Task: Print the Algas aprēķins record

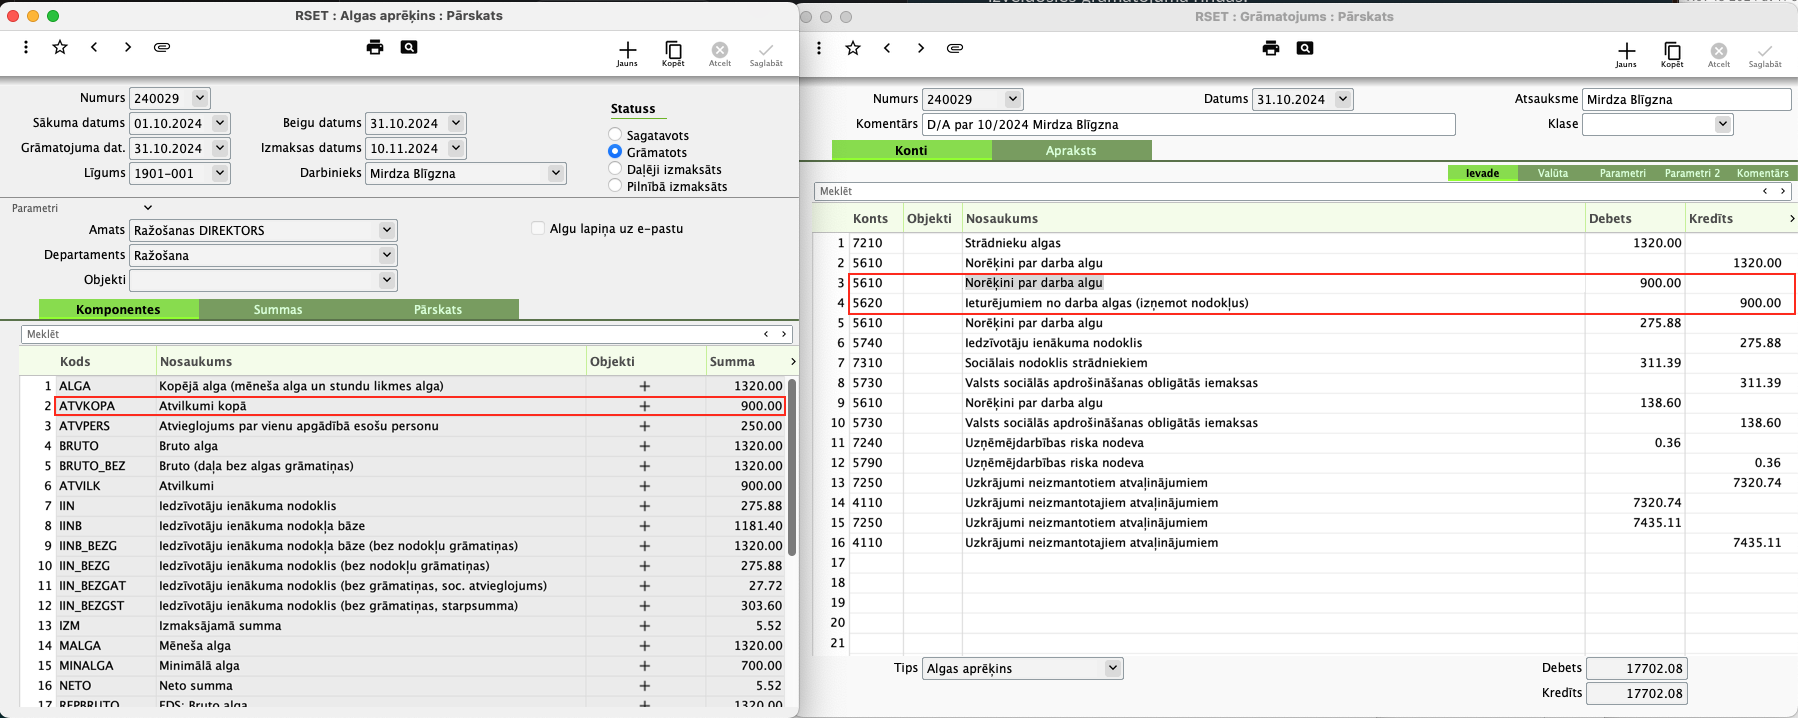Action: point(375,47)
